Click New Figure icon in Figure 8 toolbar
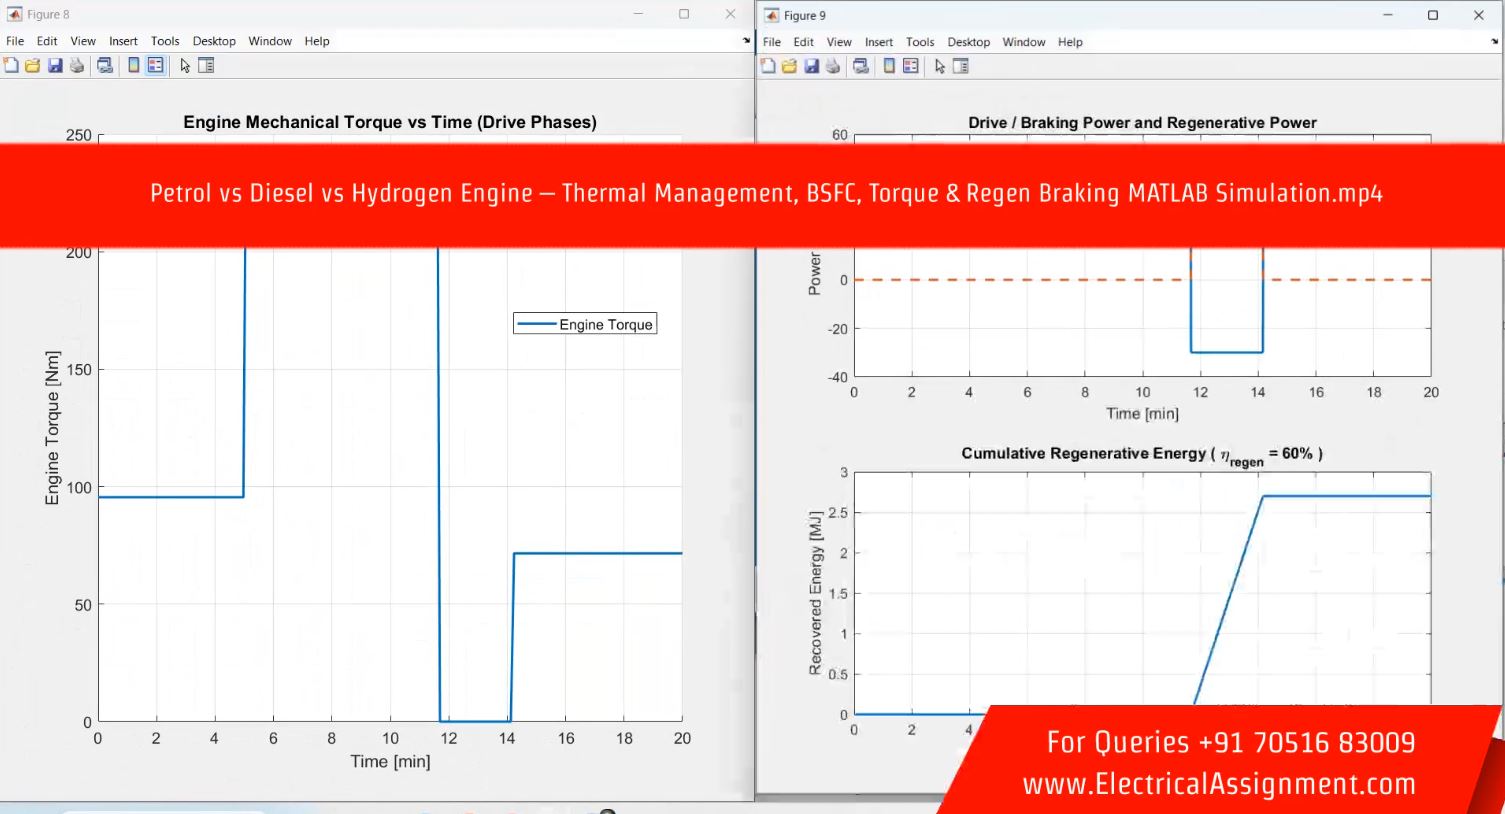This screenshot has width=1505, height=814. click(x=11, y=66)
